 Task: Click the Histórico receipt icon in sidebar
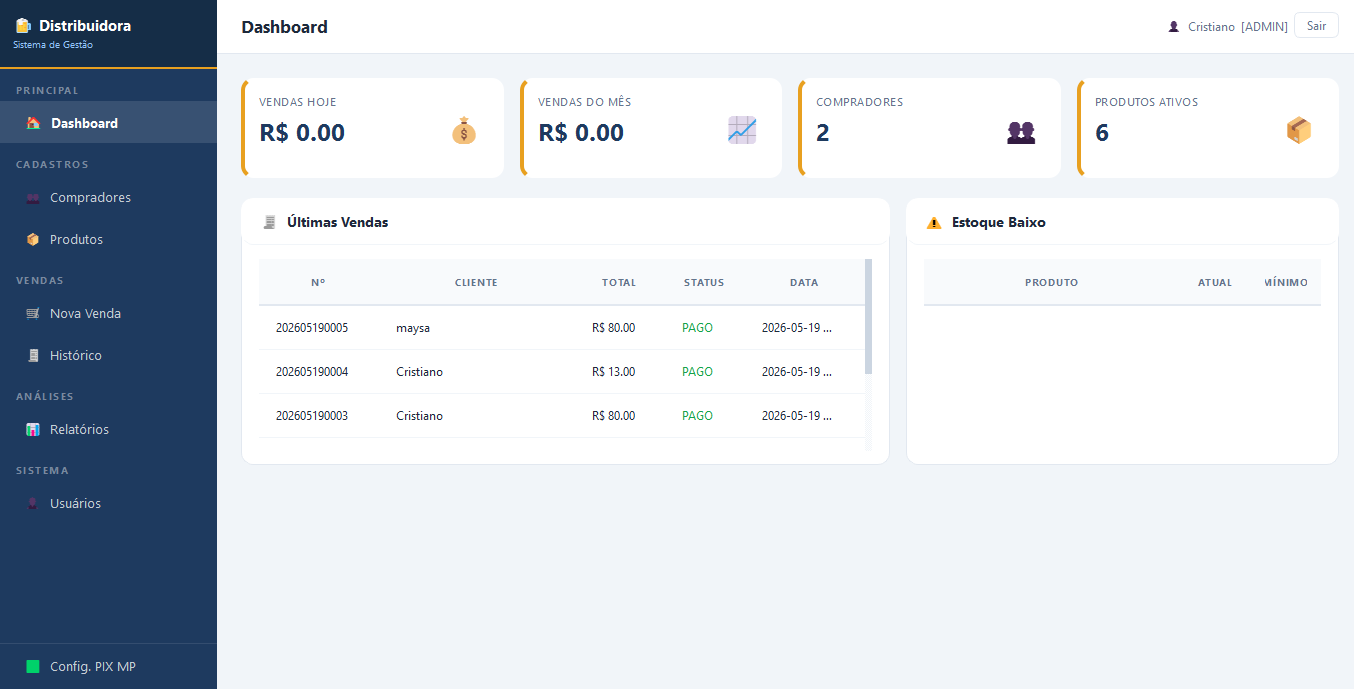[x=33, y=356]
